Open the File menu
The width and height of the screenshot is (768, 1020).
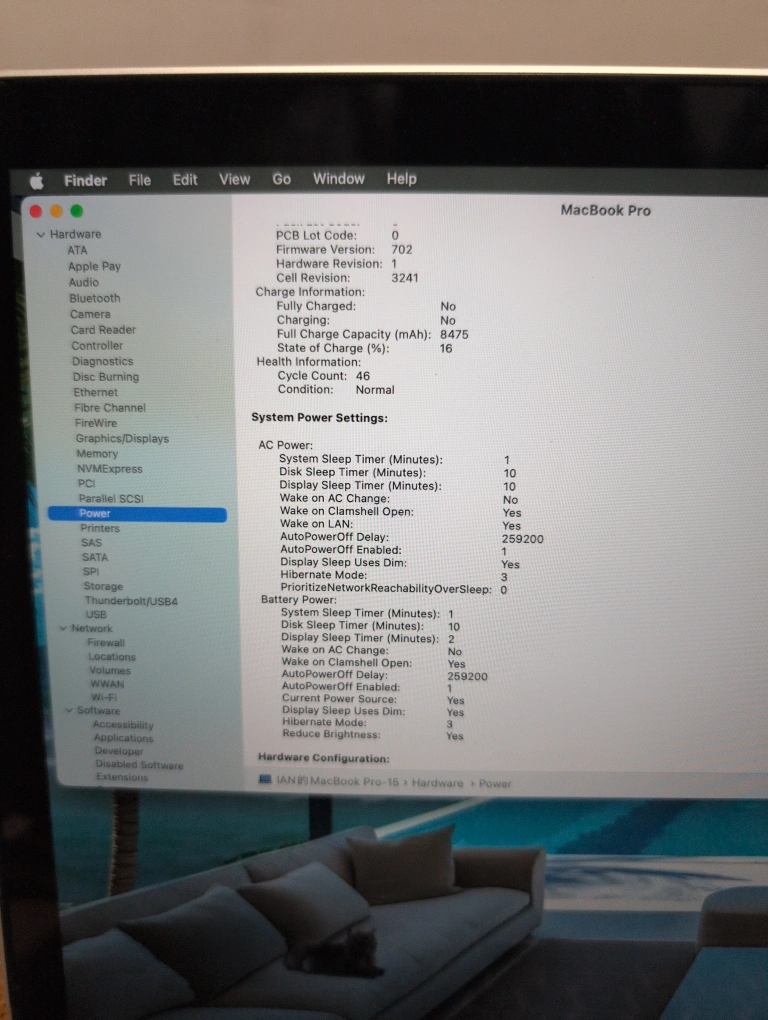140,180
